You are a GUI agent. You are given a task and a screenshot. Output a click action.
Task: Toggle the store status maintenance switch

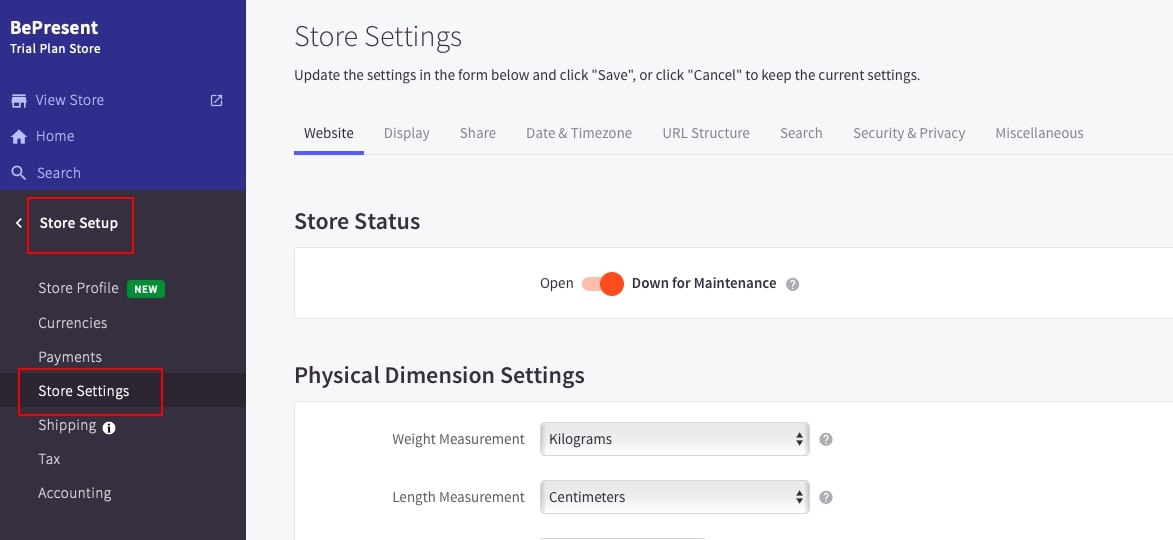[x=603, y=283]
